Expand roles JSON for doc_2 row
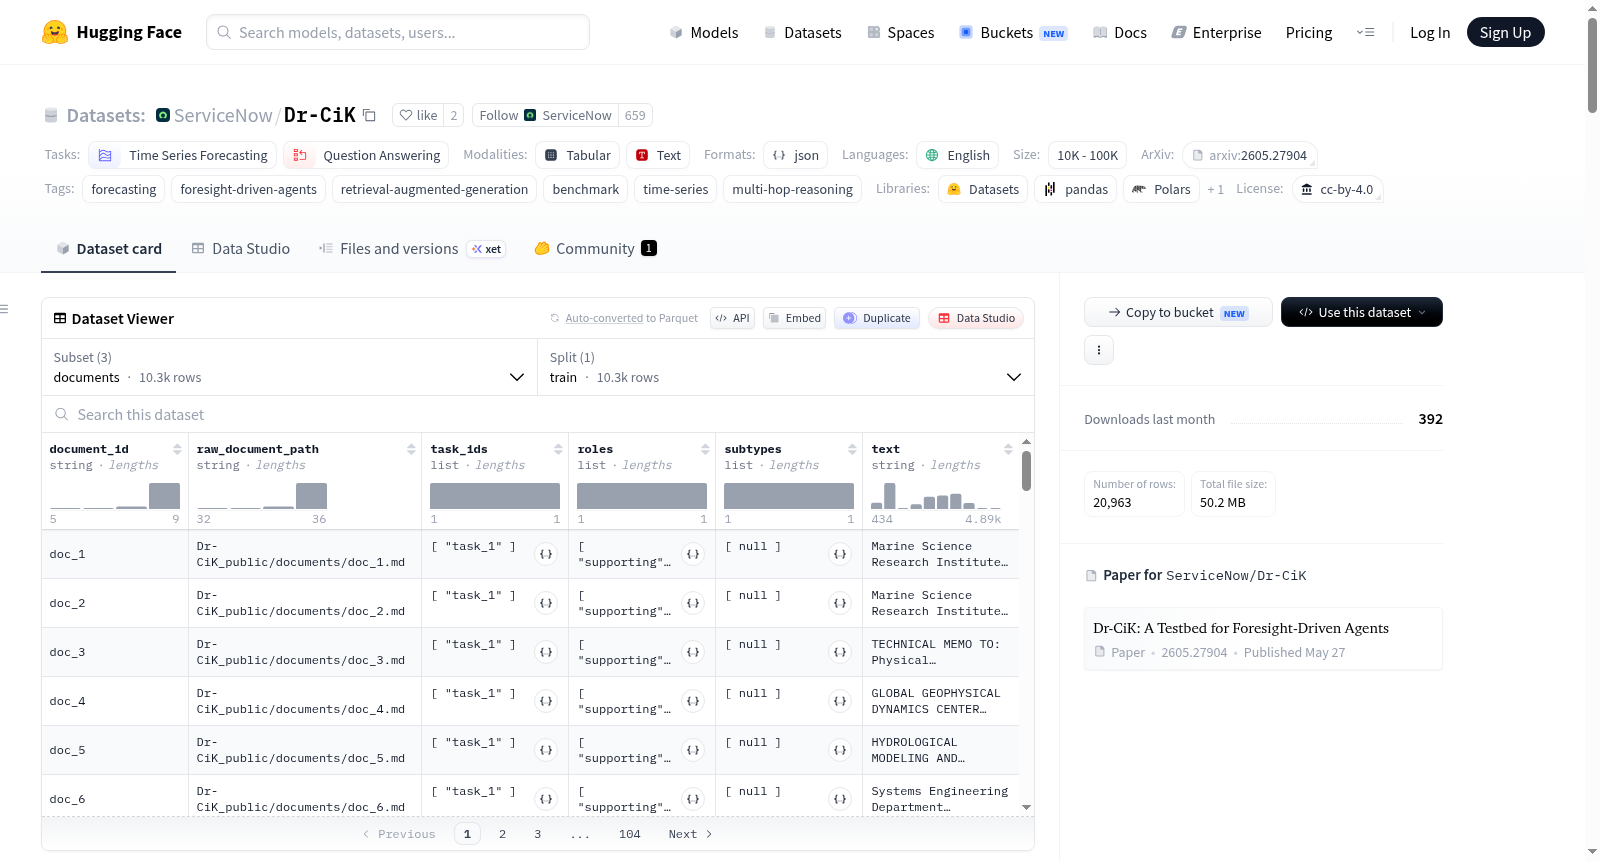 [x=693, y=603]
